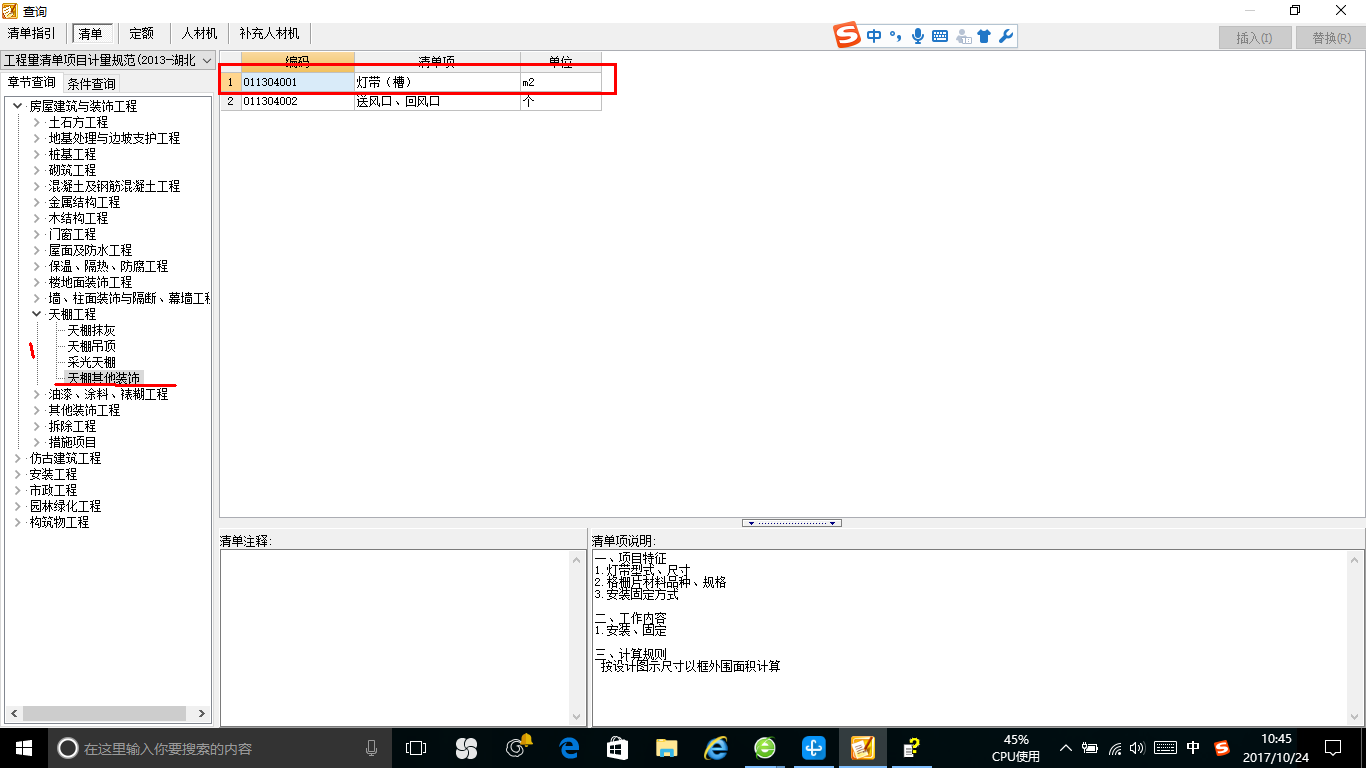Click the Sogou input logo icon
Image resolution: width=1366 pixels, height=768 pixels.
[847, 36]
